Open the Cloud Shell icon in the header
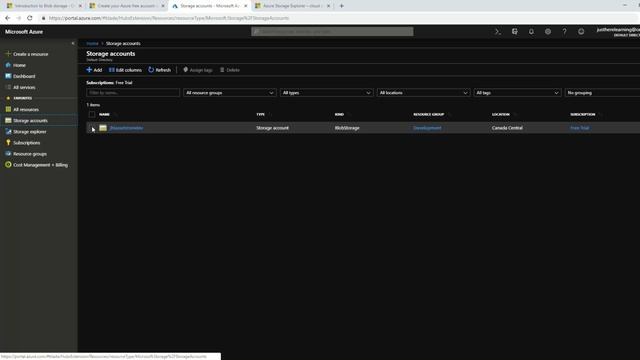Viewport: 640px width, 360px height. coord(498,31)
